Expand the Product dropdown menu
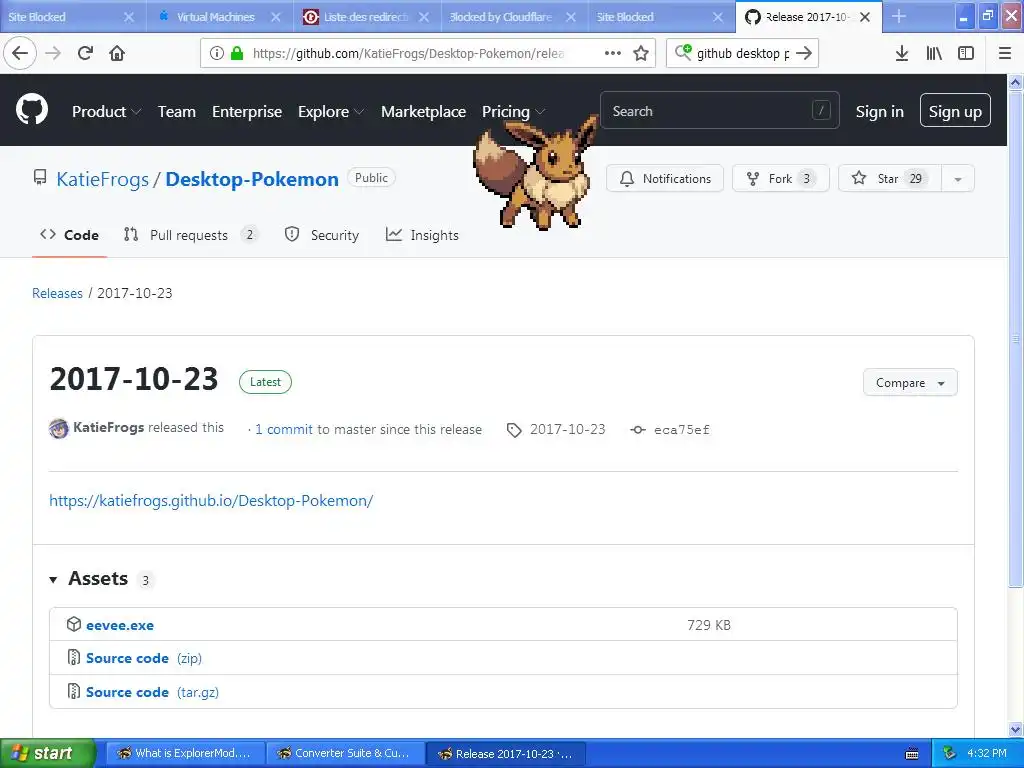Viewport: 1024px width, 768px height. 106,112
